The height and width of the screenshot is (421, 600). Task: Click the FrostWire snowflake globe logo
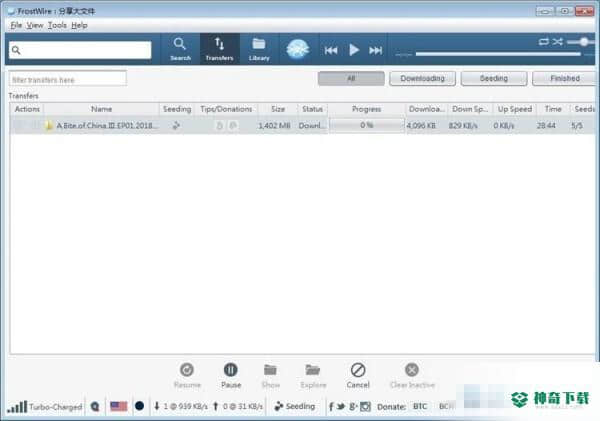click(x=298, y=49)
